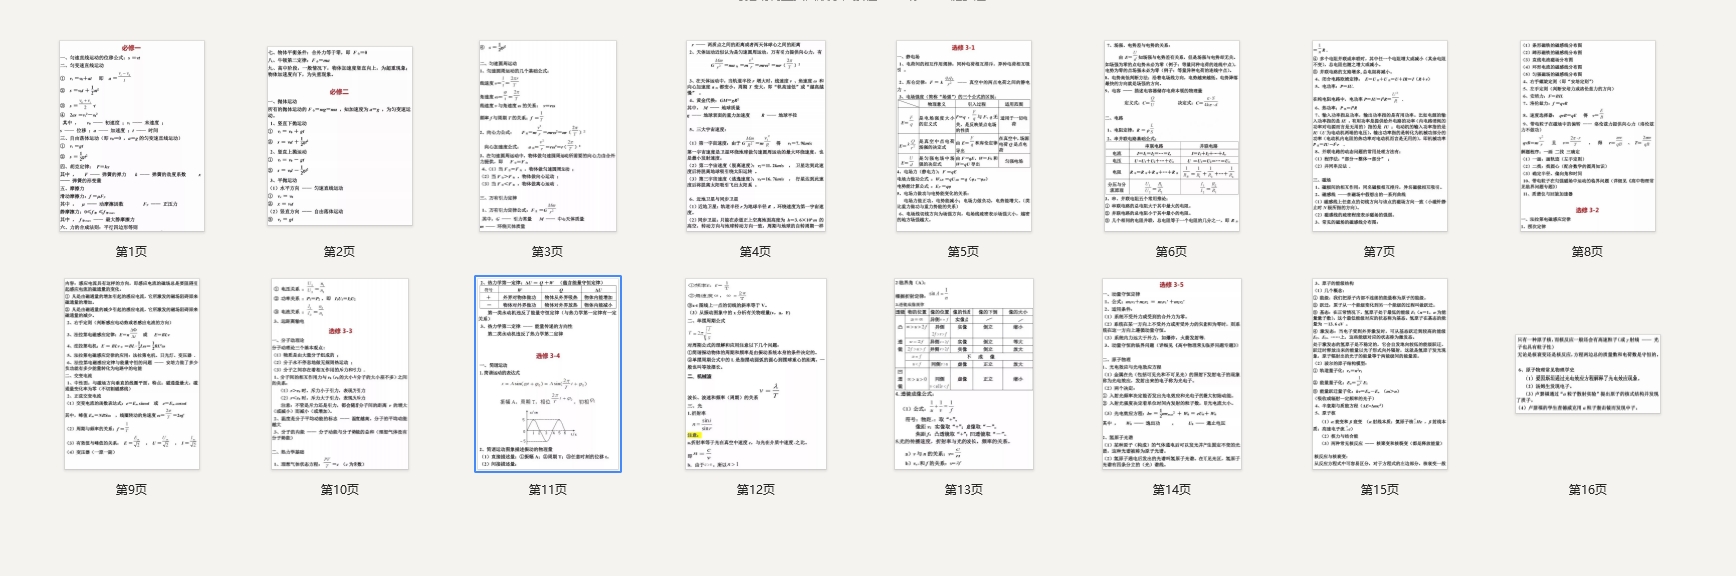
Task: Click the 第15页 page label
Action: 1379,490
